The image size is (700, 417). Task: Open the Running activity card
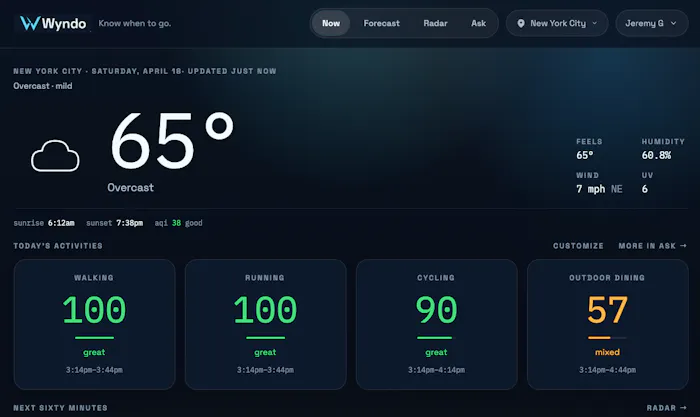click(265, 325)
